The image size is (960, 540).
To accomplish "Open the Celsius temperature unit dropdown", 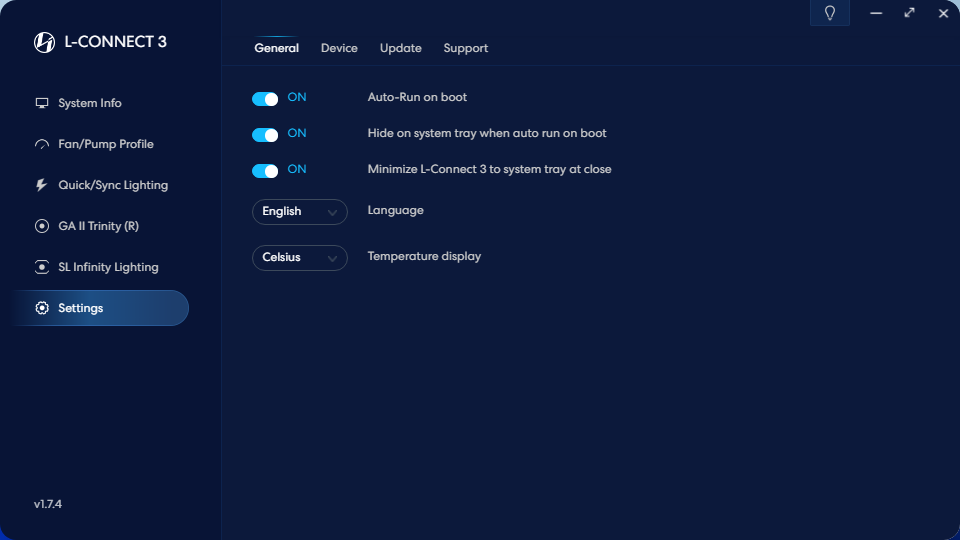I will point(299,258).
